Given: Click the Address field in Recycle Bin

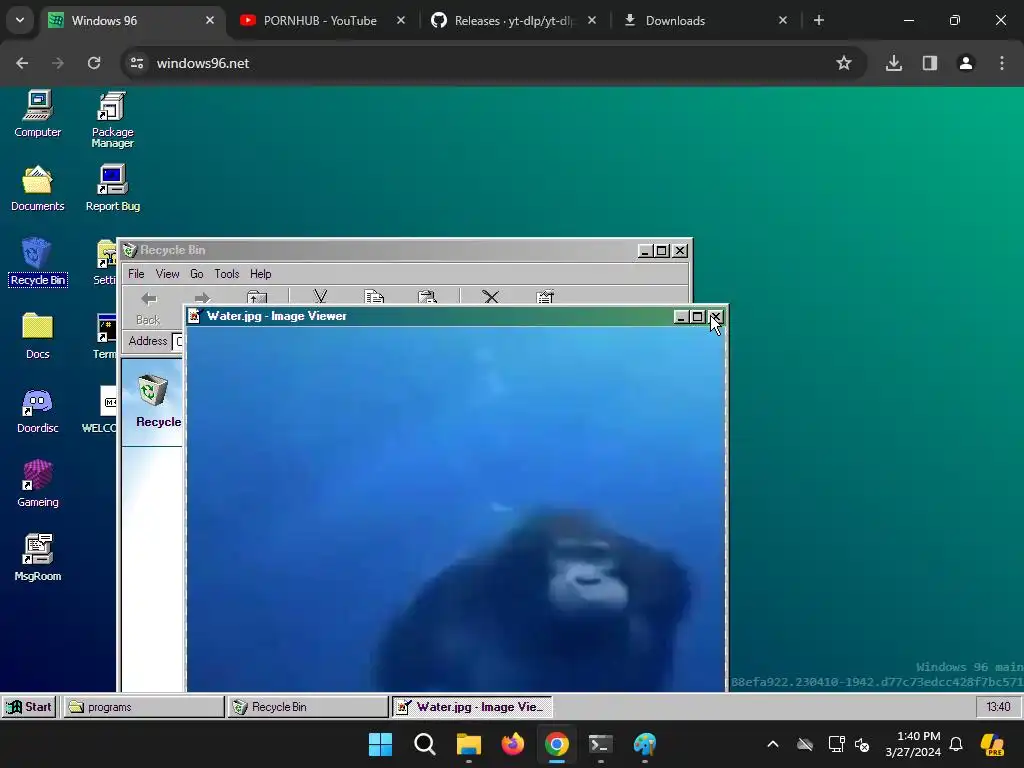Looking at the screenshot, I should tap(176, 341).
